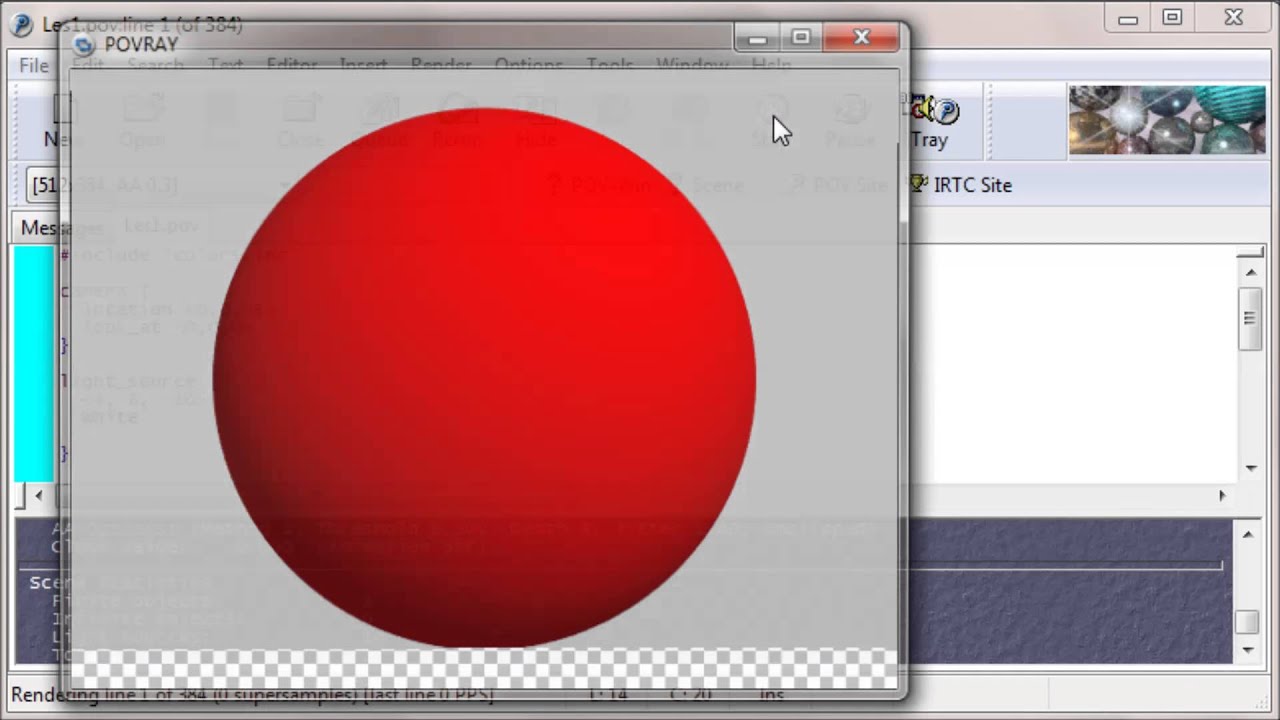
Task: Click the message pane scrollbar thumb
Action: 1247,622
